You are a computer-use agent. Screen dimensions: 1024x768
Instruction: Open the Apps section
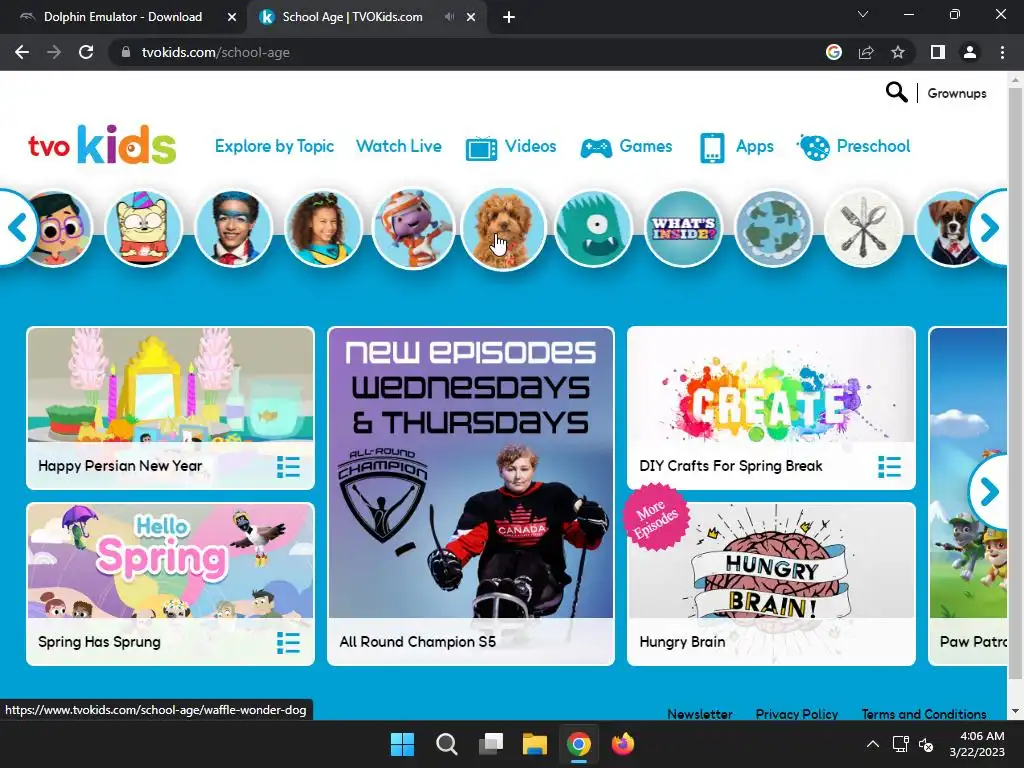point(737,147)
